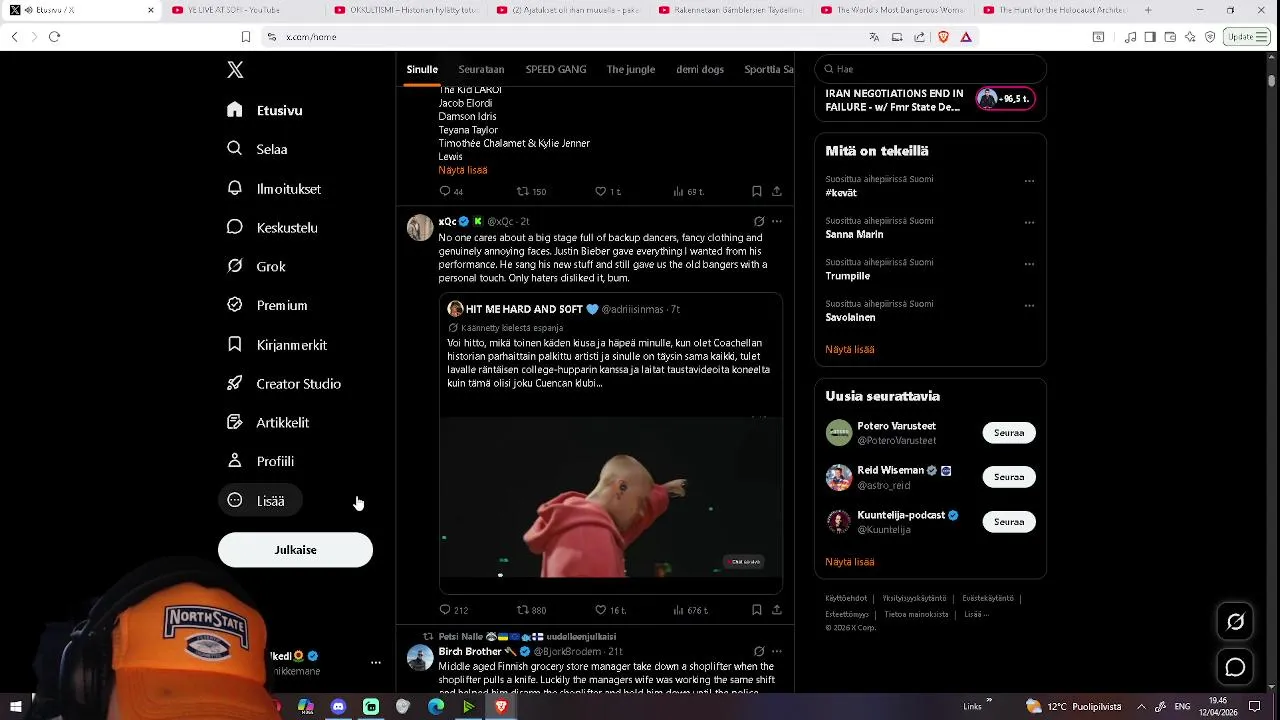The height and width of the screenshot is (720, 1280).
Task: Open more options for Trumpille trend
Action: point(1029,264)
